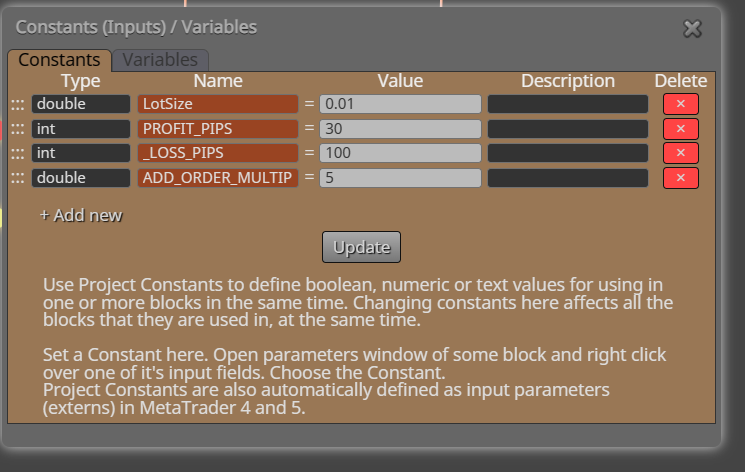The width and height of the screenshot is (745, 472).
Task: Click the description field for _LOSS_PIPS
Action: pyautogui.click(x=568, y=153)
